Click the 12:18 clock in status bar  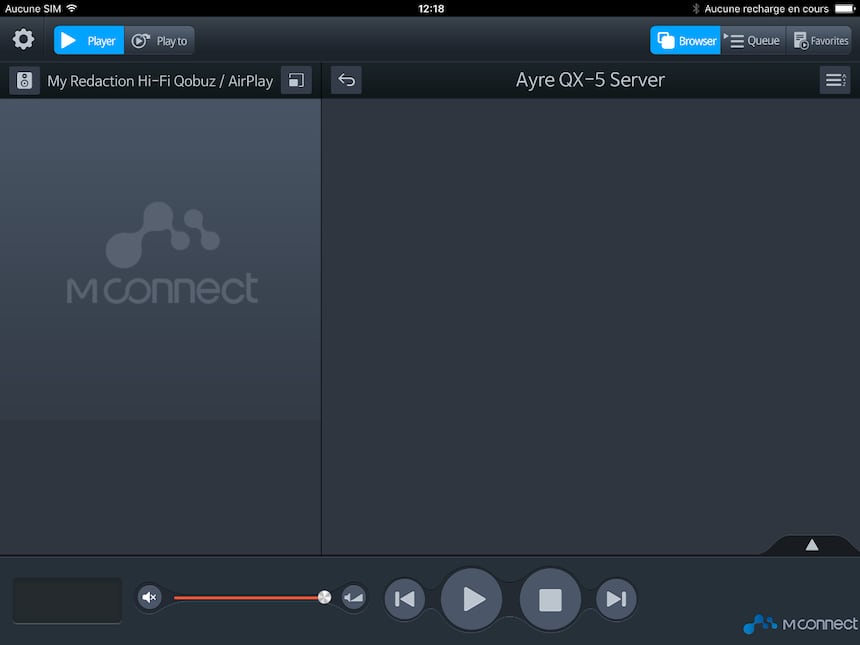pos(431,9)
